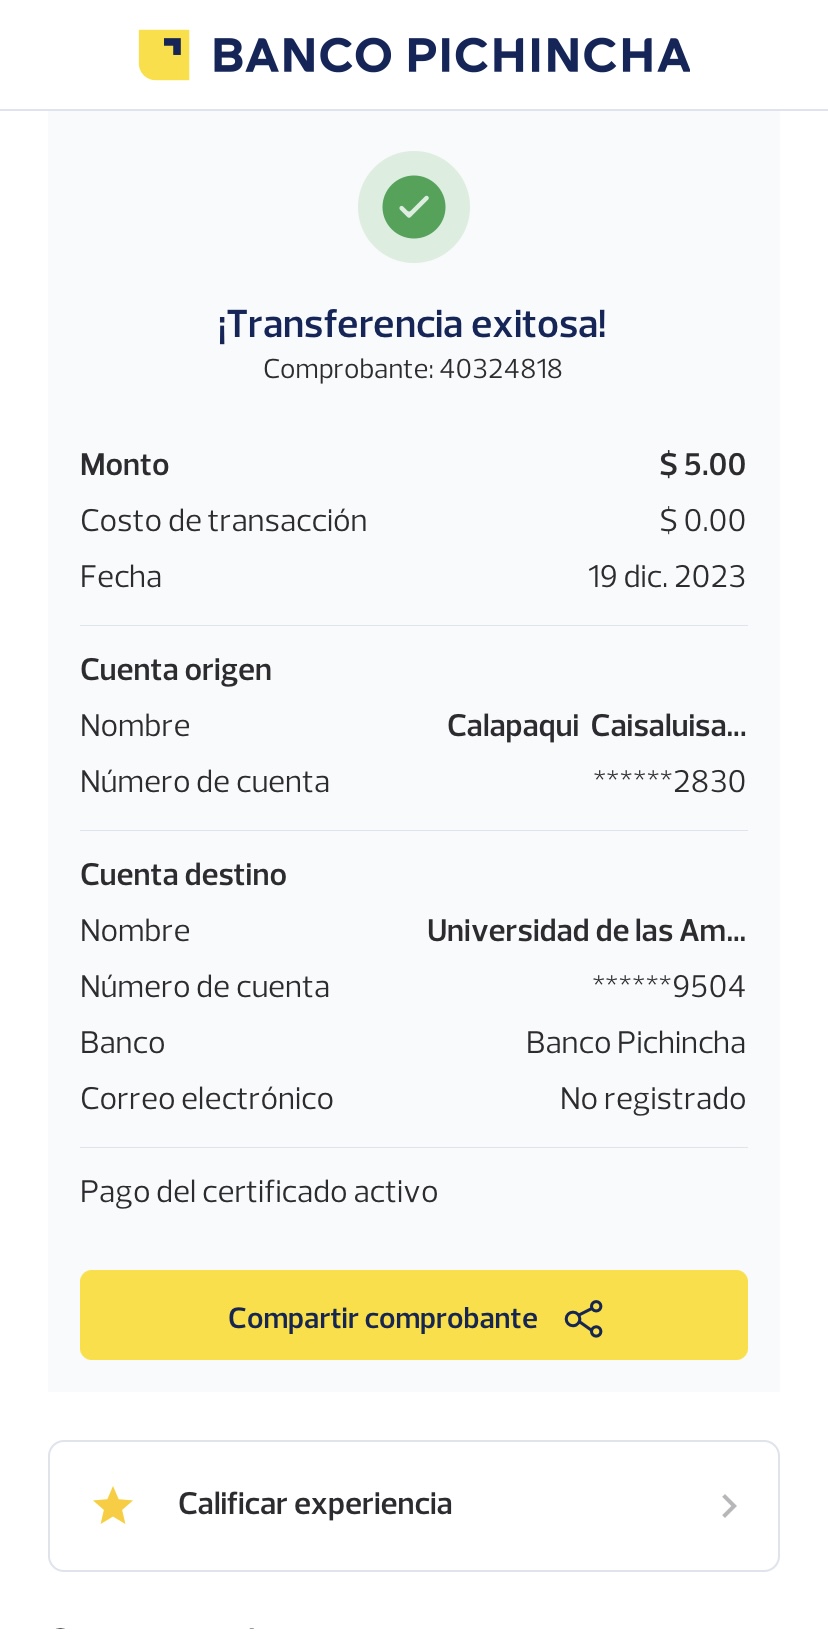Tap the Monto amount $ 5.00
828x1651 pixels.
702,465
